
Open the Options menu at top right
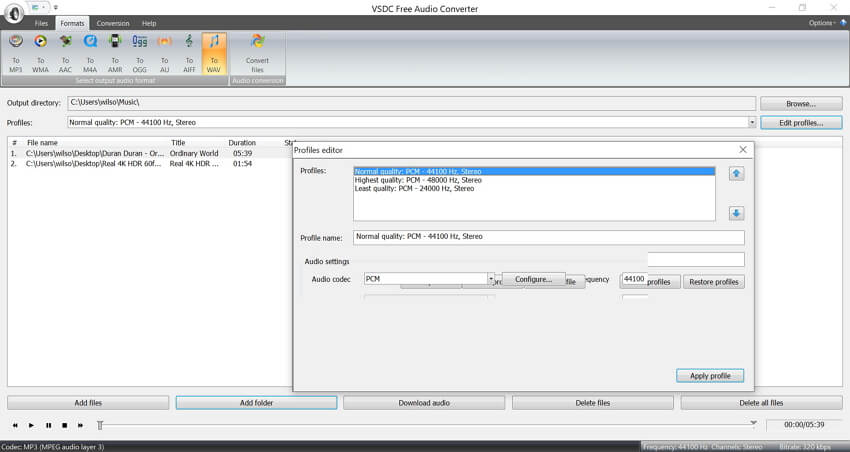pos(822,23)
